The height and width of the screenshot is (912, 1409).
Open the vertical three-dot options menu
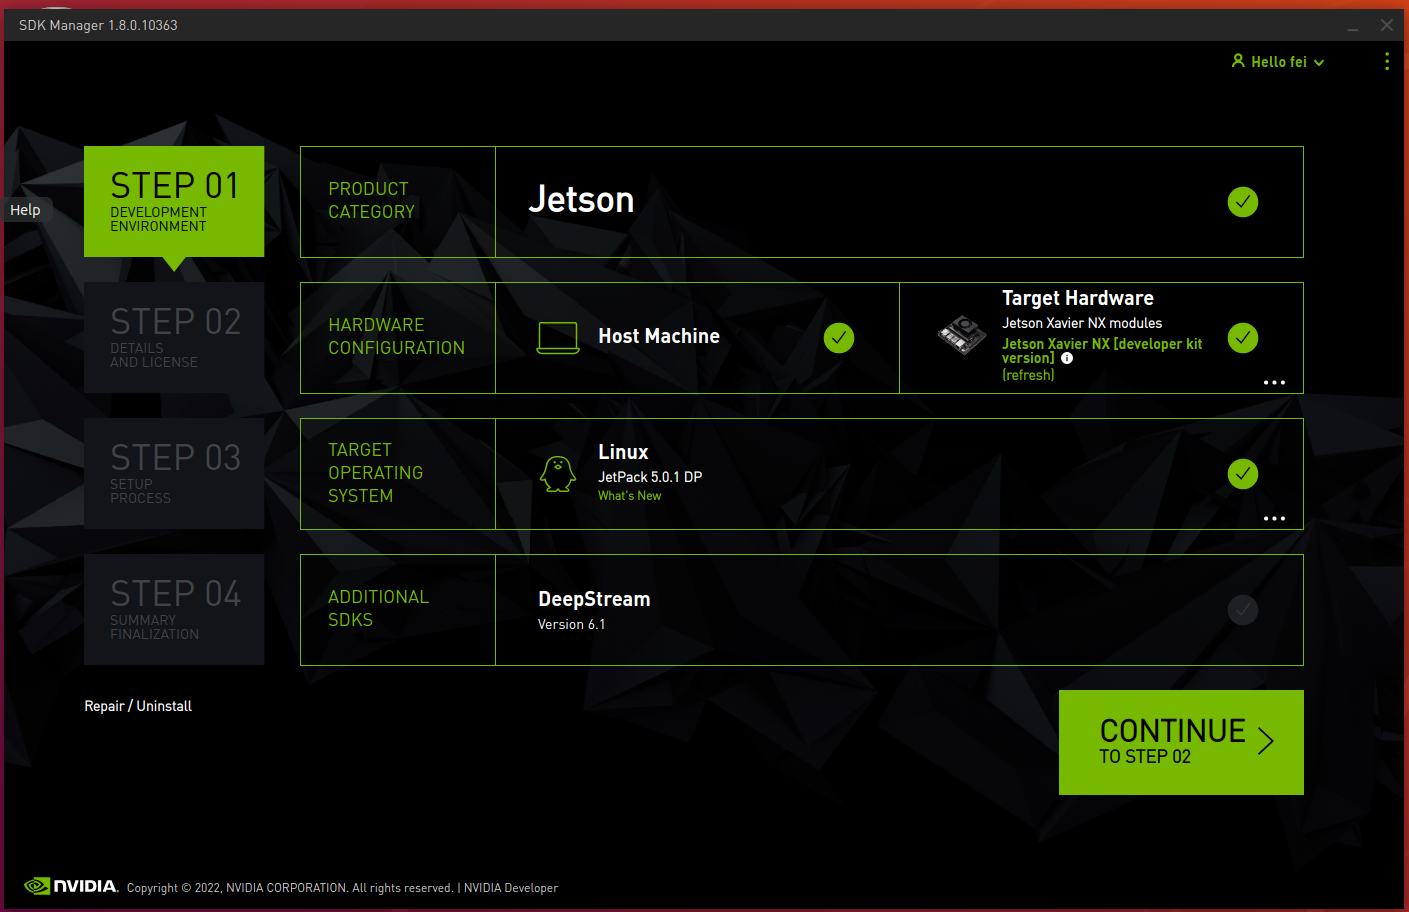point(1386,62)
